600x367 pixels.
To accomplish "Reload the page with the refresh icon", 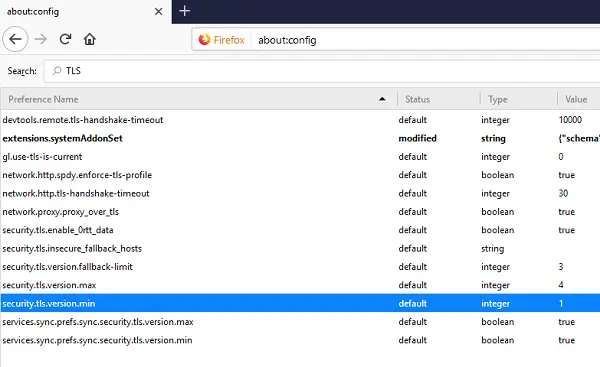I will click(x=65, y=39).
